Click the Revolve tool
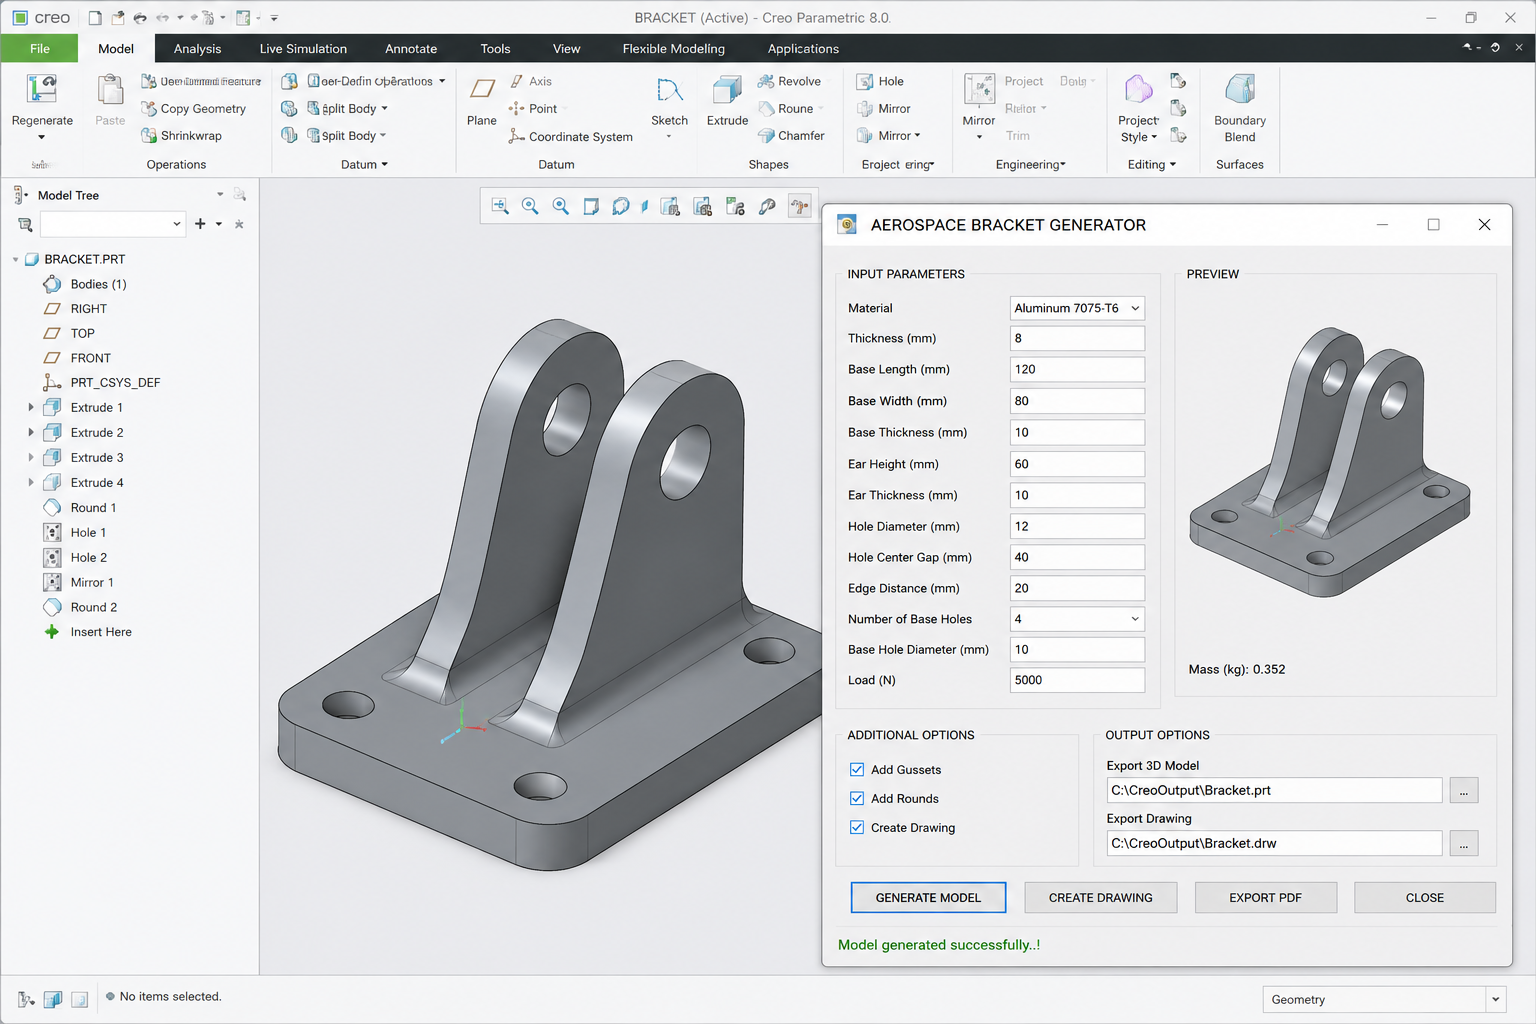The width and height of the screenshot is (1536, 1024). pyautogui.click(x=789, y=81)
